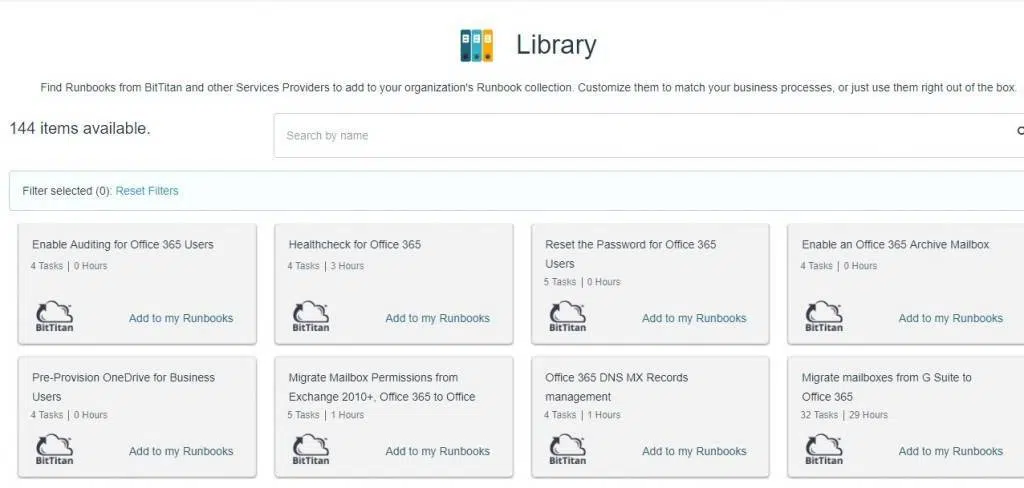Click the Reset Filters link
The image size is (1024, 488).
click(x=147, y=191)
